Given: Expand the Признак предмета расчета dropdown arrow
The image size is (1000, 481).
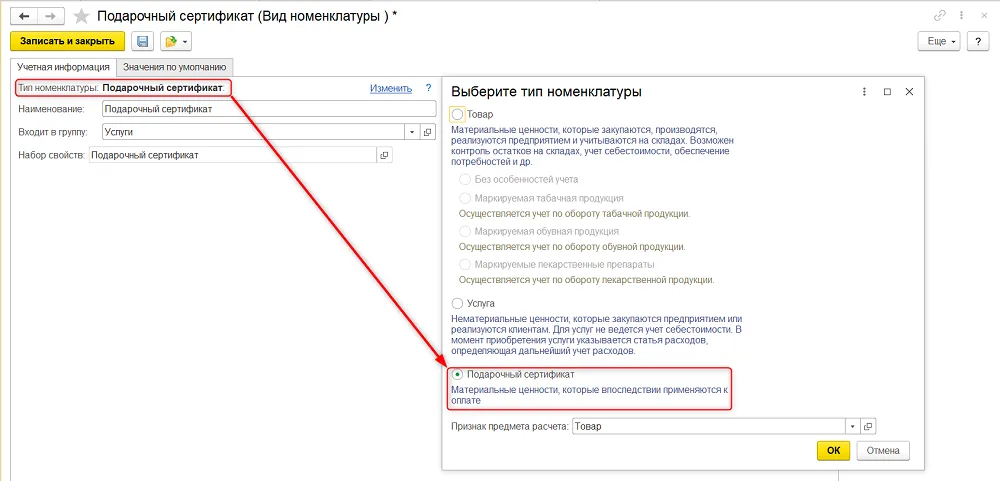Looking at the screenshot, I should (x=853, y=426).
